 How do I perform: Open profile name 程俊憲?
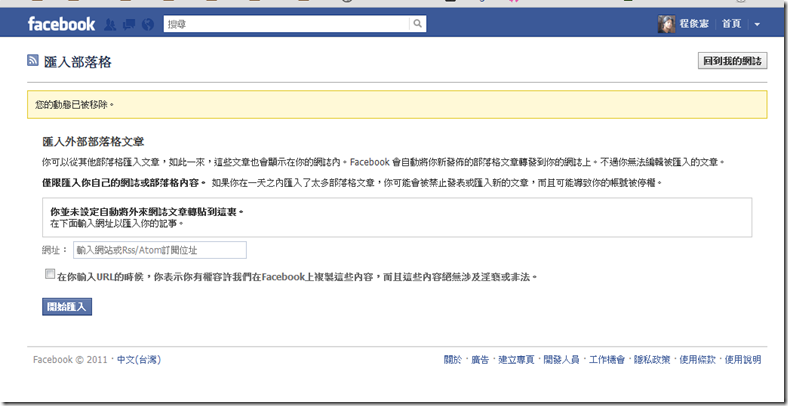point(694,24)
